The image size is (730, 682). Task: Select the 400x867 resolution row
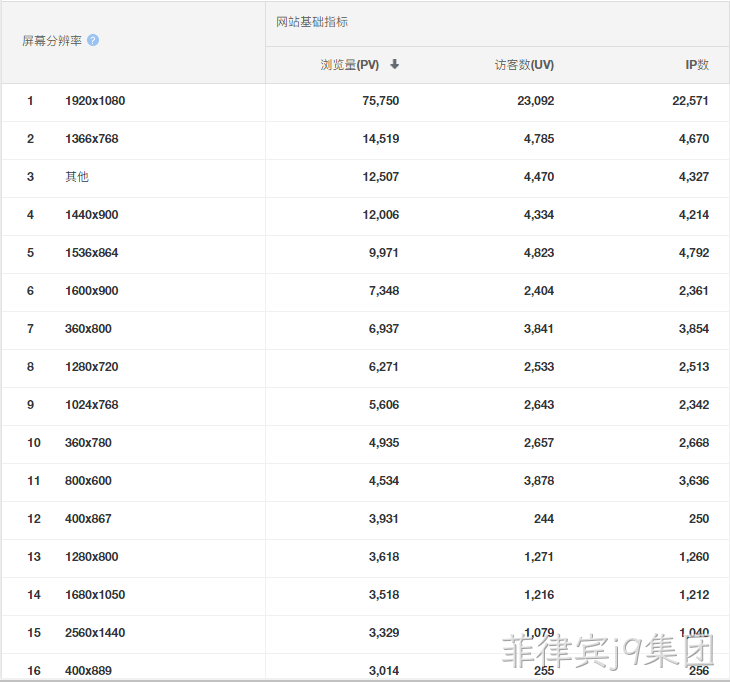tap(365, 519)
